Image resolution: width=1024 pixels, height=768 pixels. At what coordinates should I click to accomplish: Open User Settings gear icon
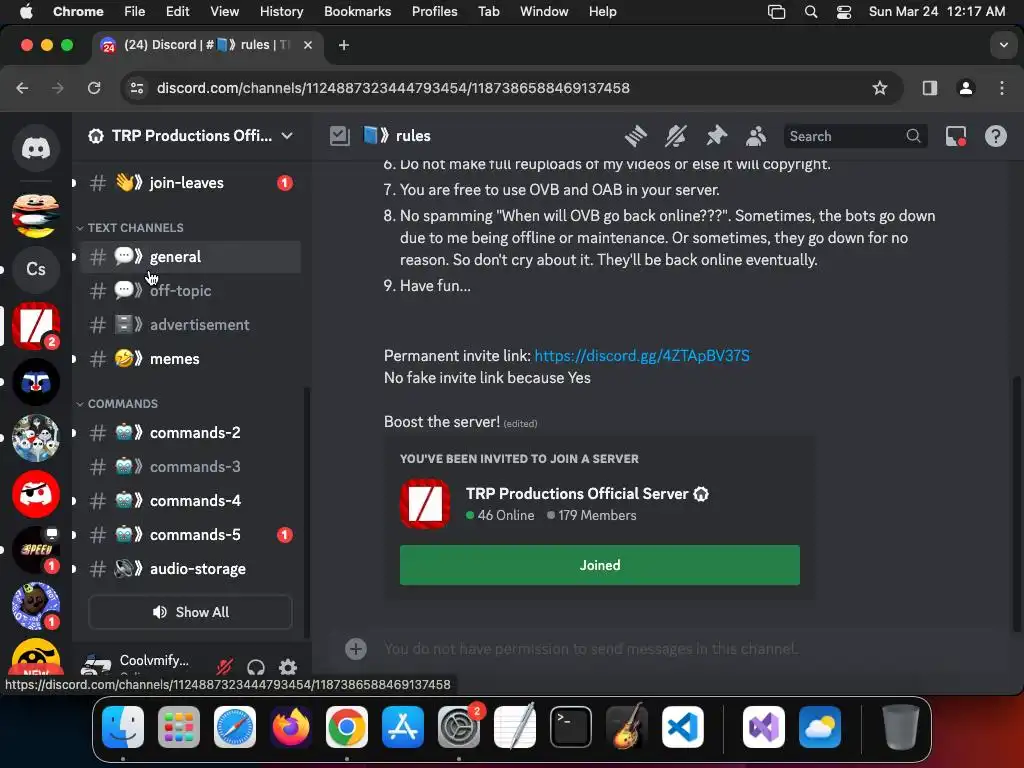(x=288, y=667)
